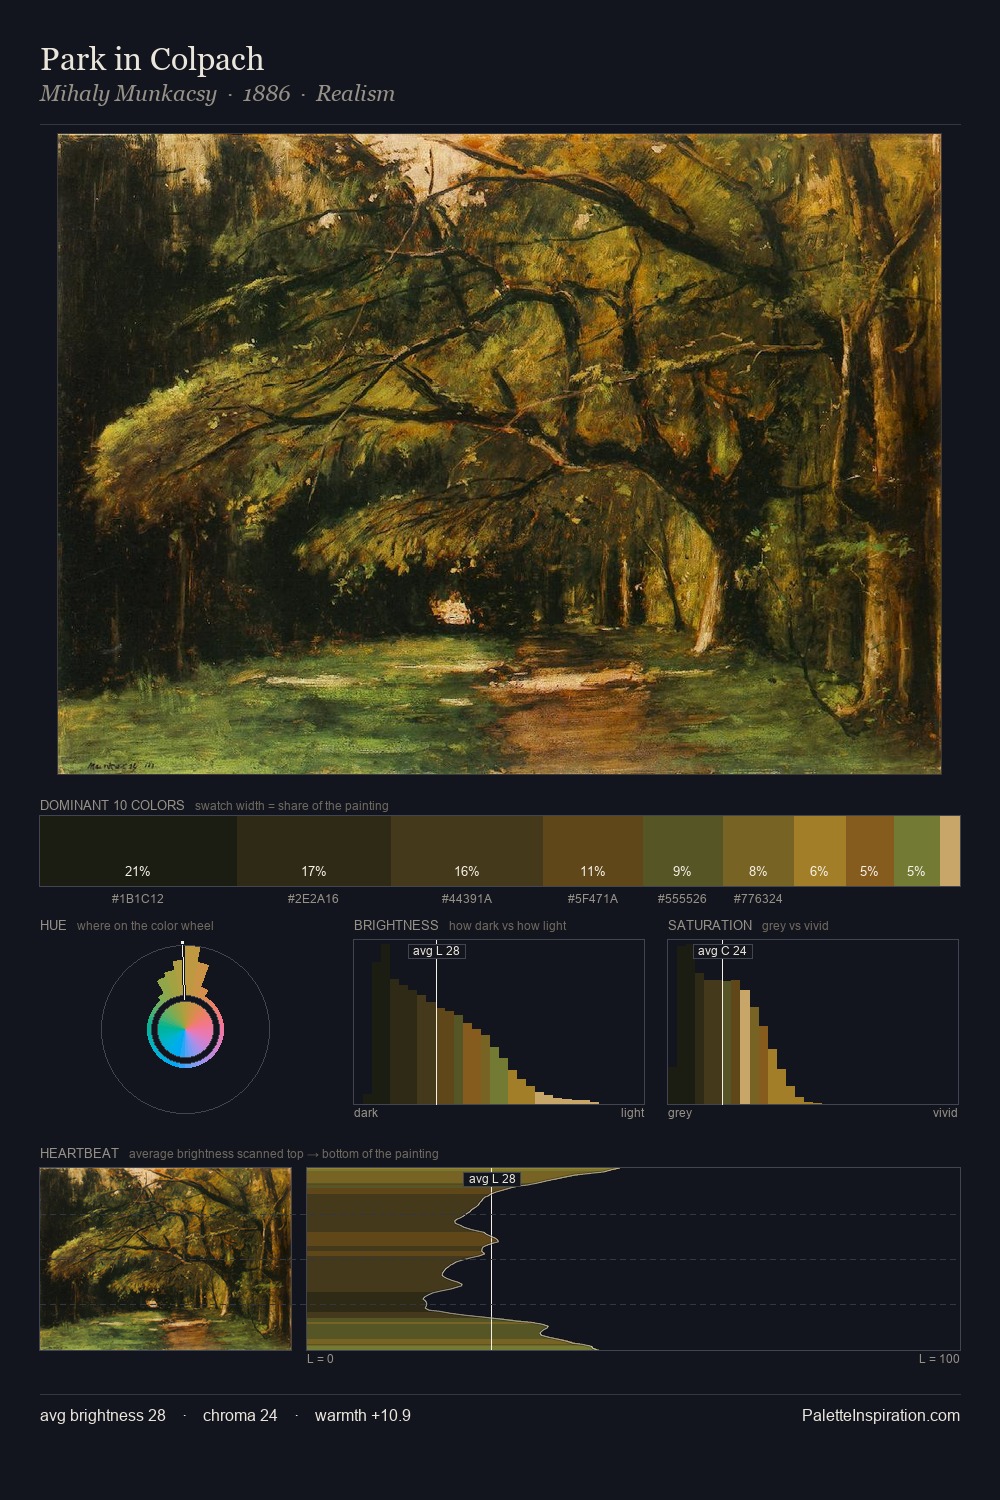Click the 'HEARTBEAT' section heading
1000x1500 pixels.
[x=79, y=1153]
